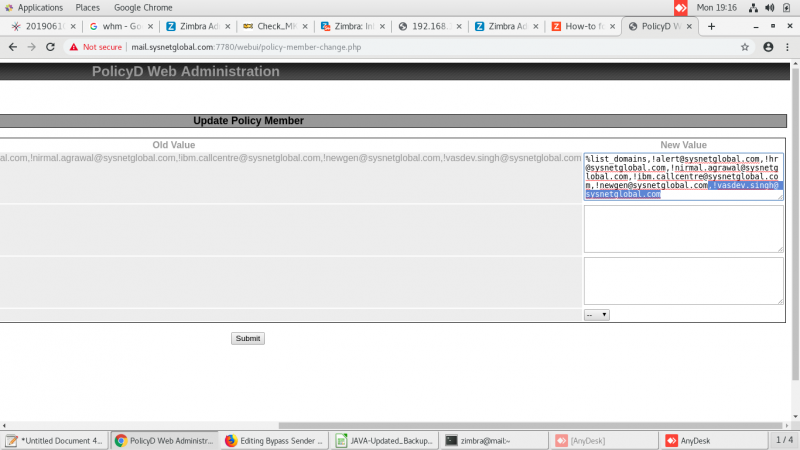
Task: Click the Old Value column header
Action: [x=173, y=145]
